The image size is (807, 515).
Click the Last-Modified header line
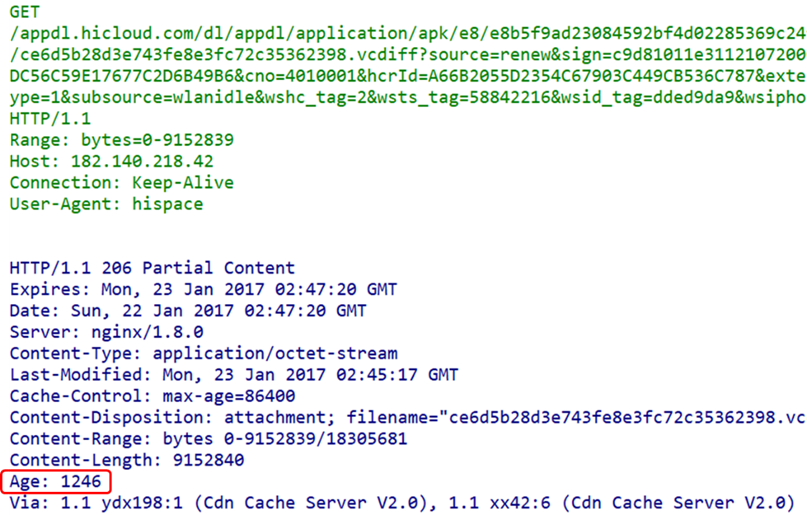233,375
